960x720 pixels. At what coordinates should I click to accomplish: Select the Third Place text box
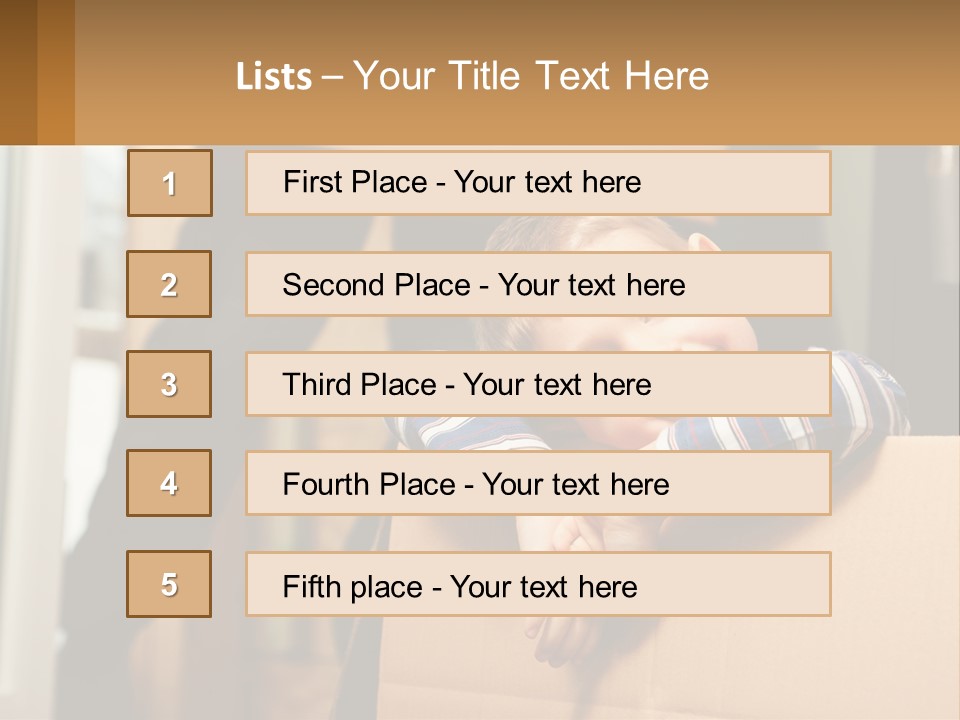coord(538,384)
